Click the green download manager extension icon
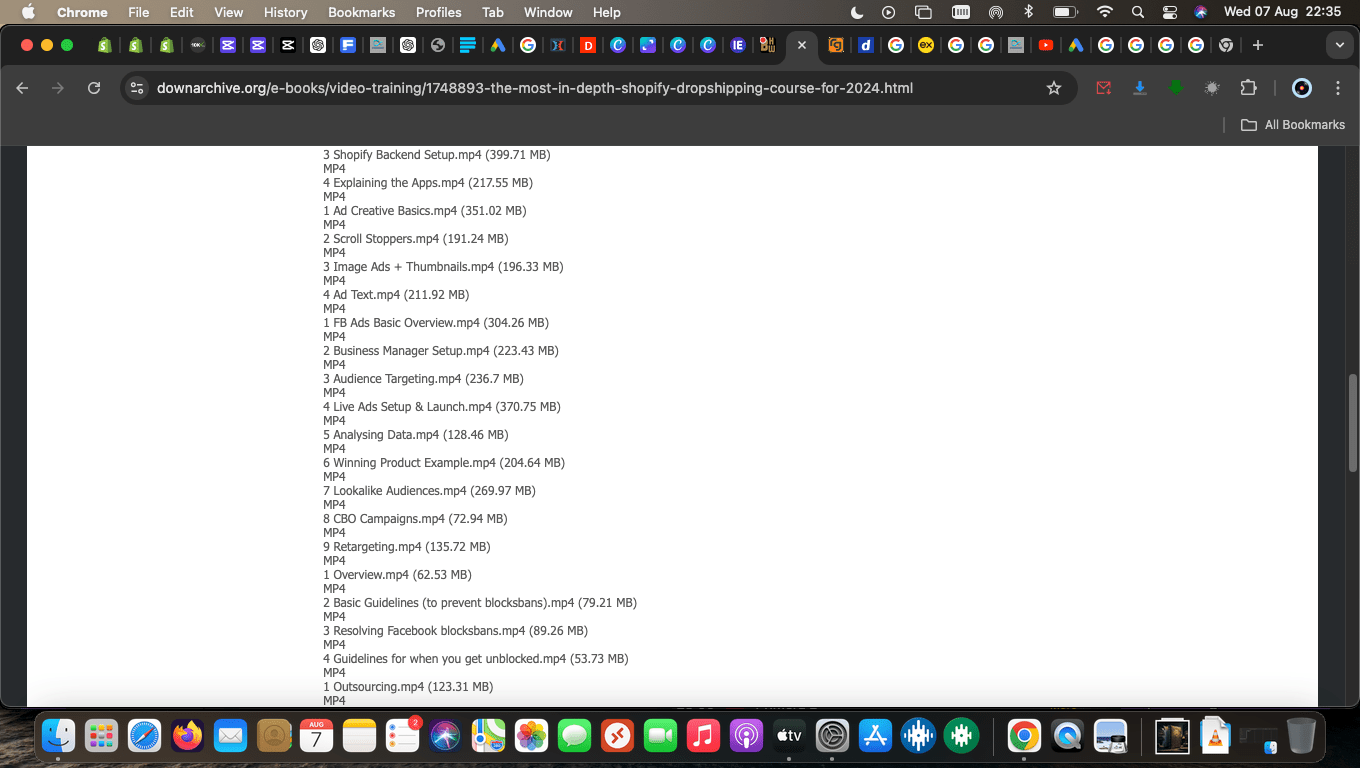The width and height of the screenshot is (1360, 768). click(x=1176, y=88)
